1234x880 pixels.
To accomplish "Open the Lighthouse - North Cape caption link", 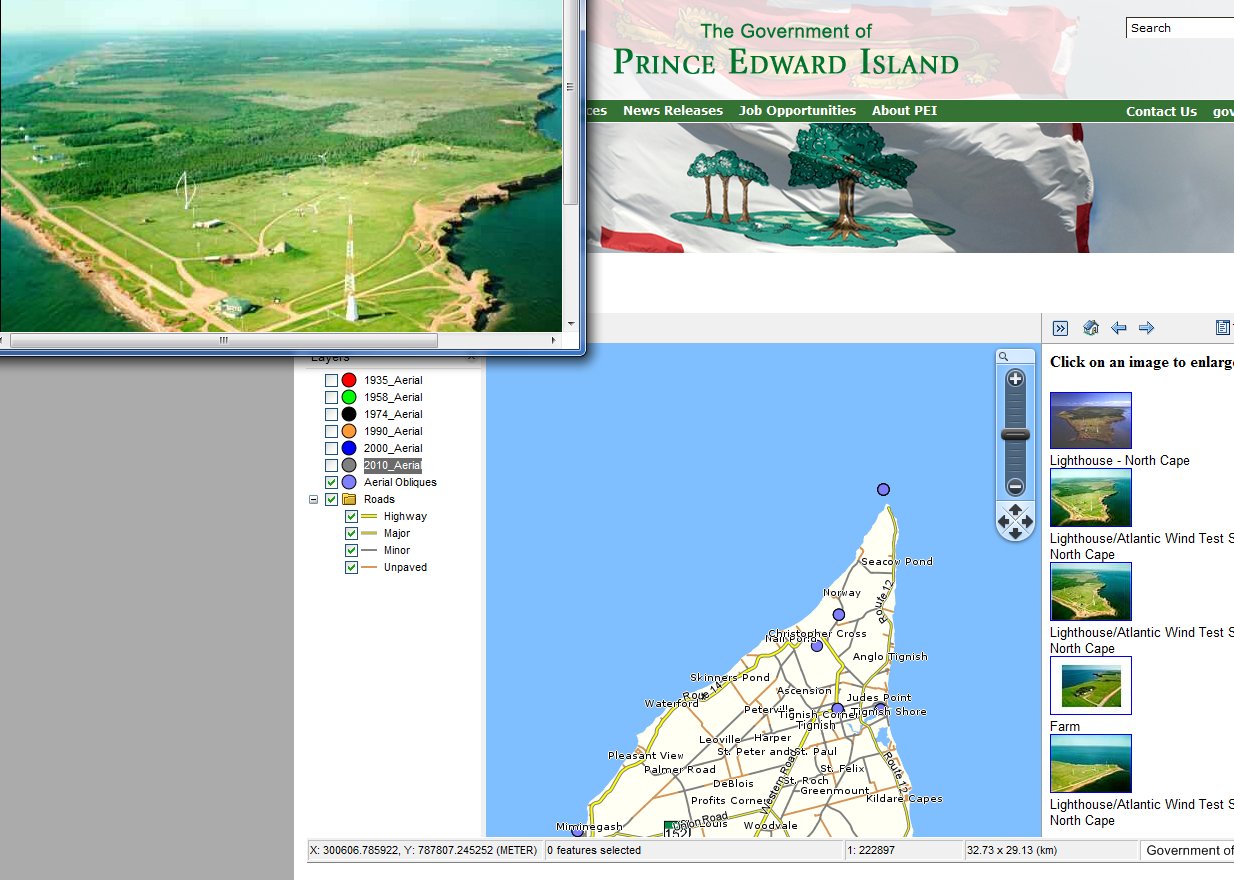I will [x=1120, y=461].
